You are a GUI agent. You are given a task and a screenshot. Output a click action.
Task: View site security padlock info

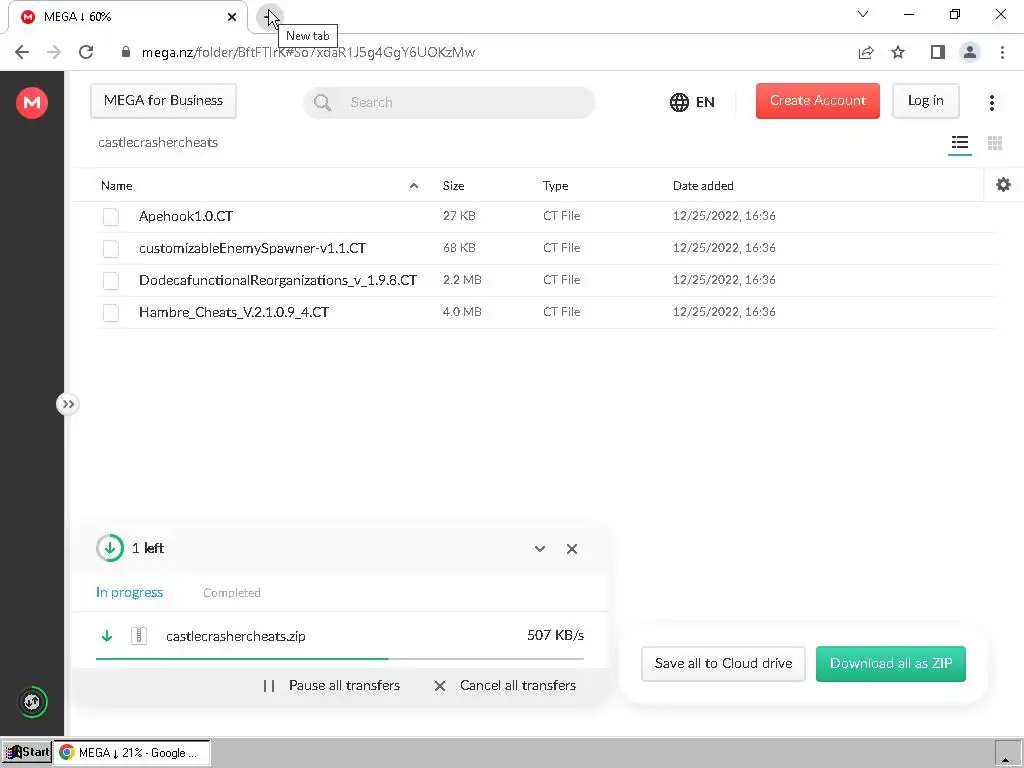(126, 52)
